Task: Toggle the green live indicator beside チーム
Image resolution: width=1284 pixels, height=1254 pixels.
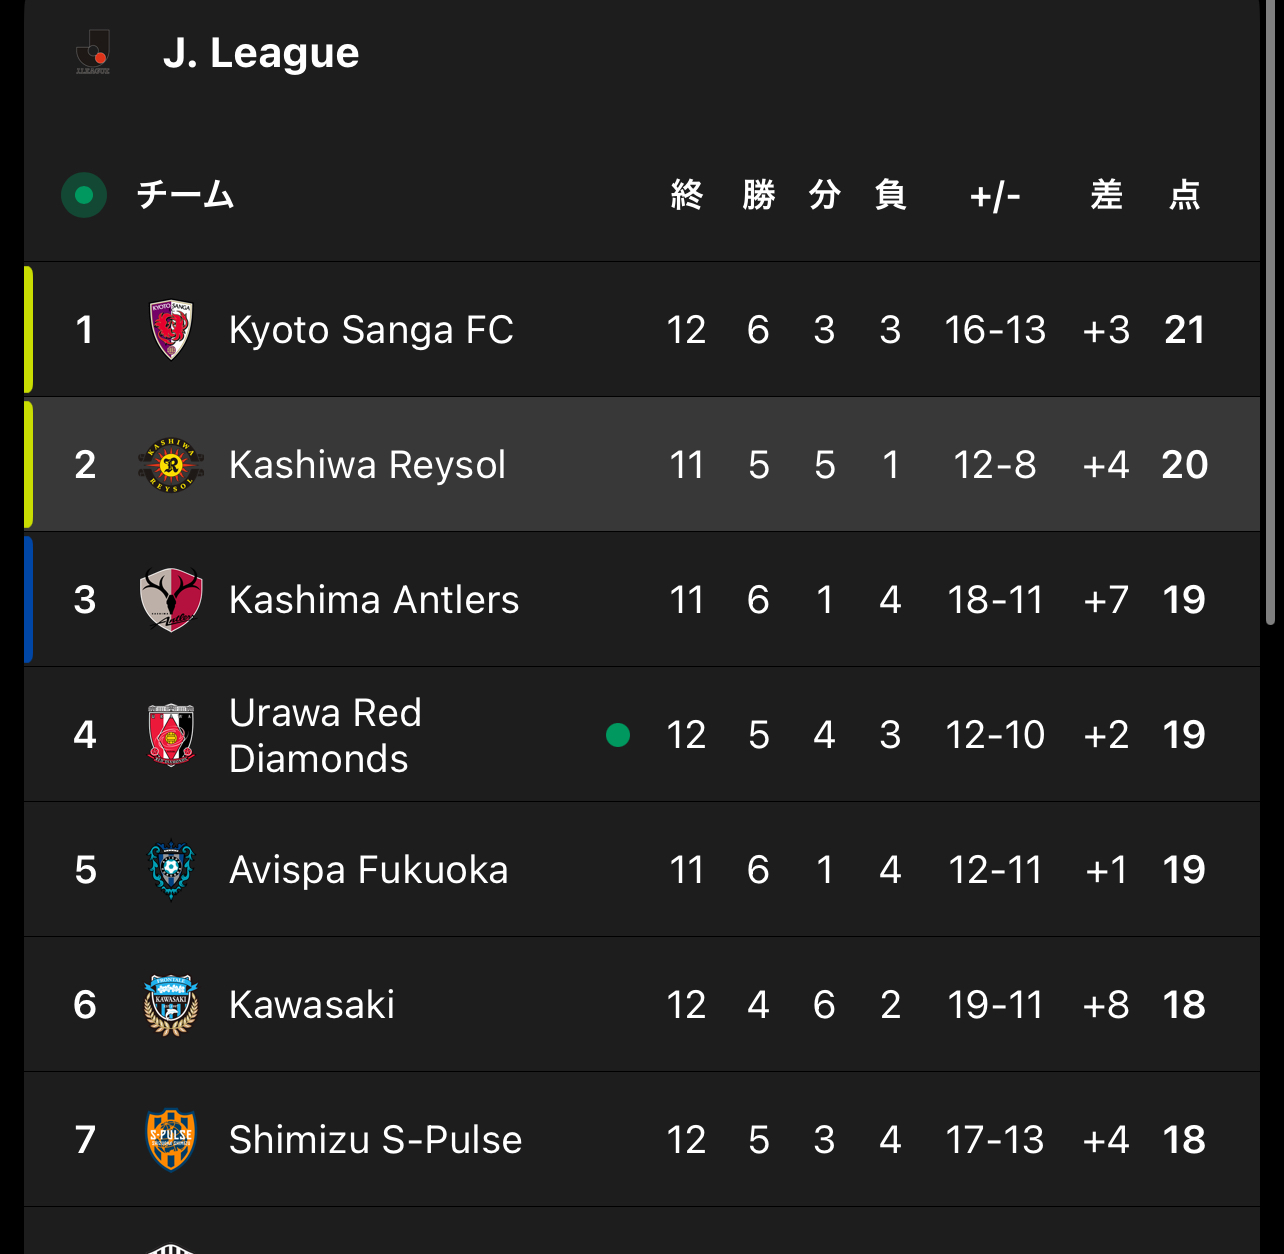Action: click(x=84, y=195)
